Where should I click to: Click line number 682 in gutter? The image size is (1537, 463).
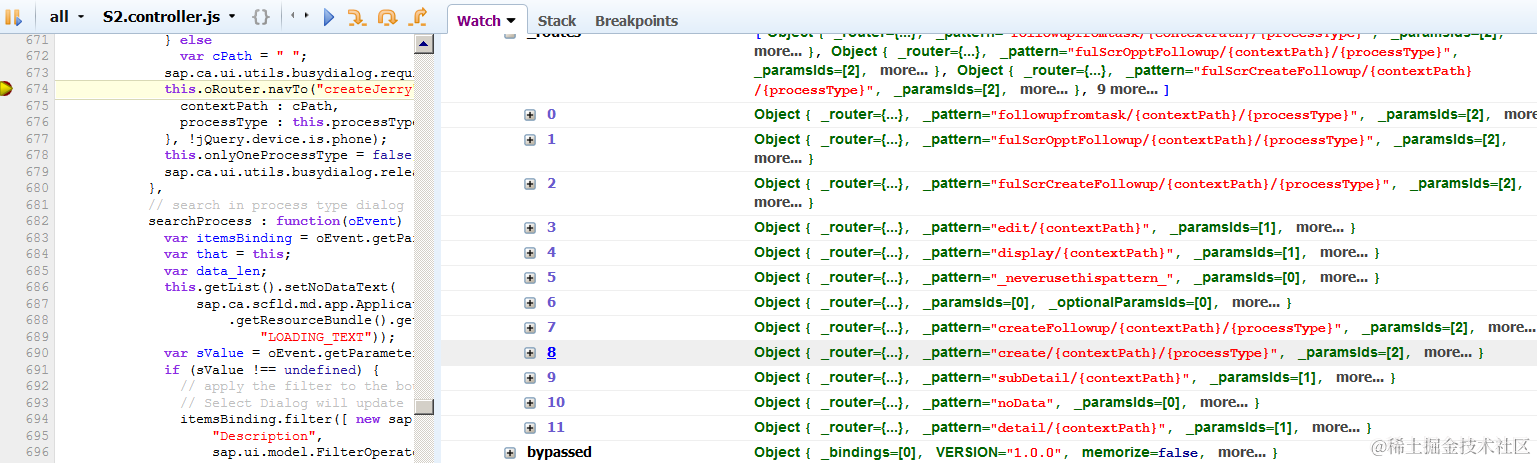point(37,221)
